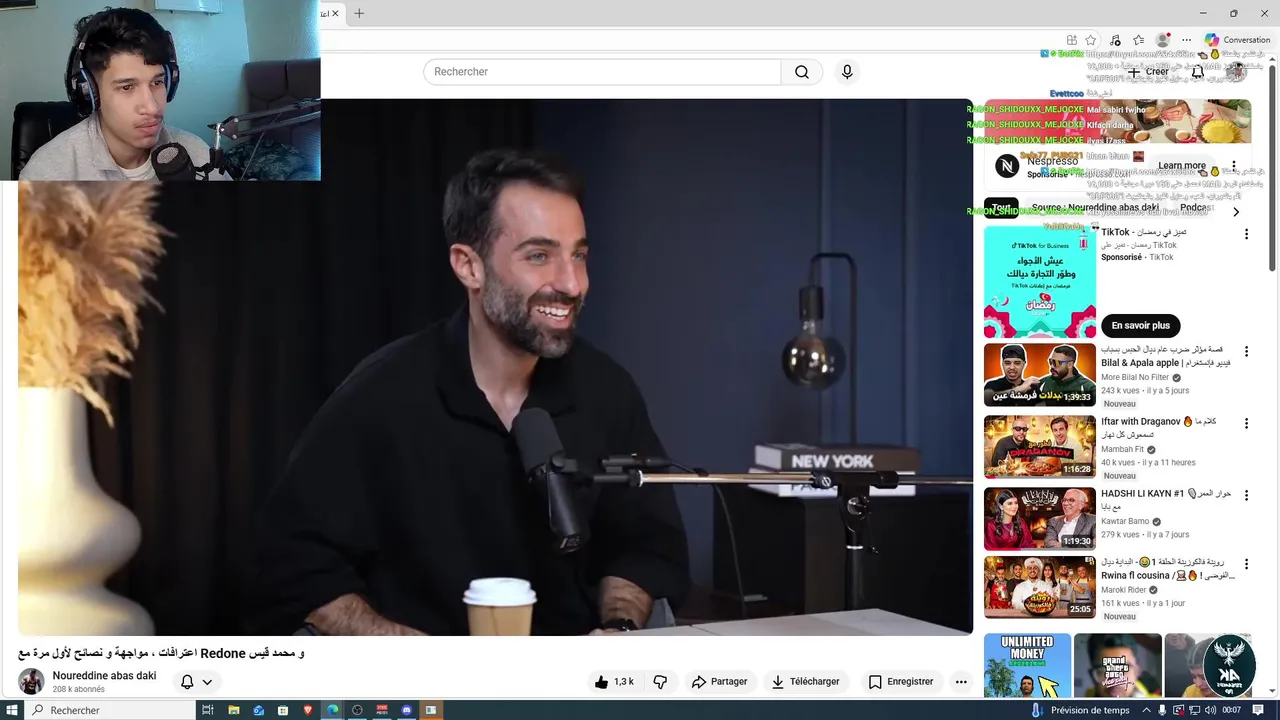This screenshot has height=720, width=1280.
Task: Switch to Microsoft Edge in taskbar
Action: click(333, 710)
